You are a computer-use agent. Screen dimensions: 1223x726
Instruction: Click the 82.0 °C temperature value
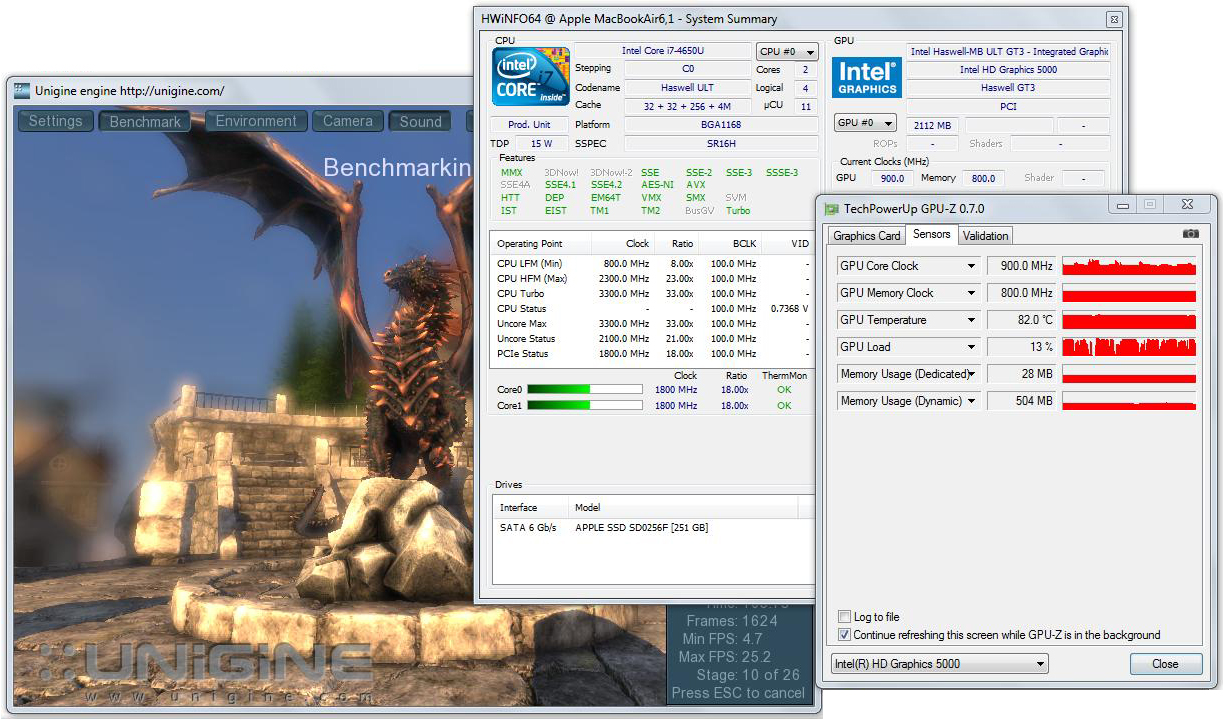coord(1021,320)
